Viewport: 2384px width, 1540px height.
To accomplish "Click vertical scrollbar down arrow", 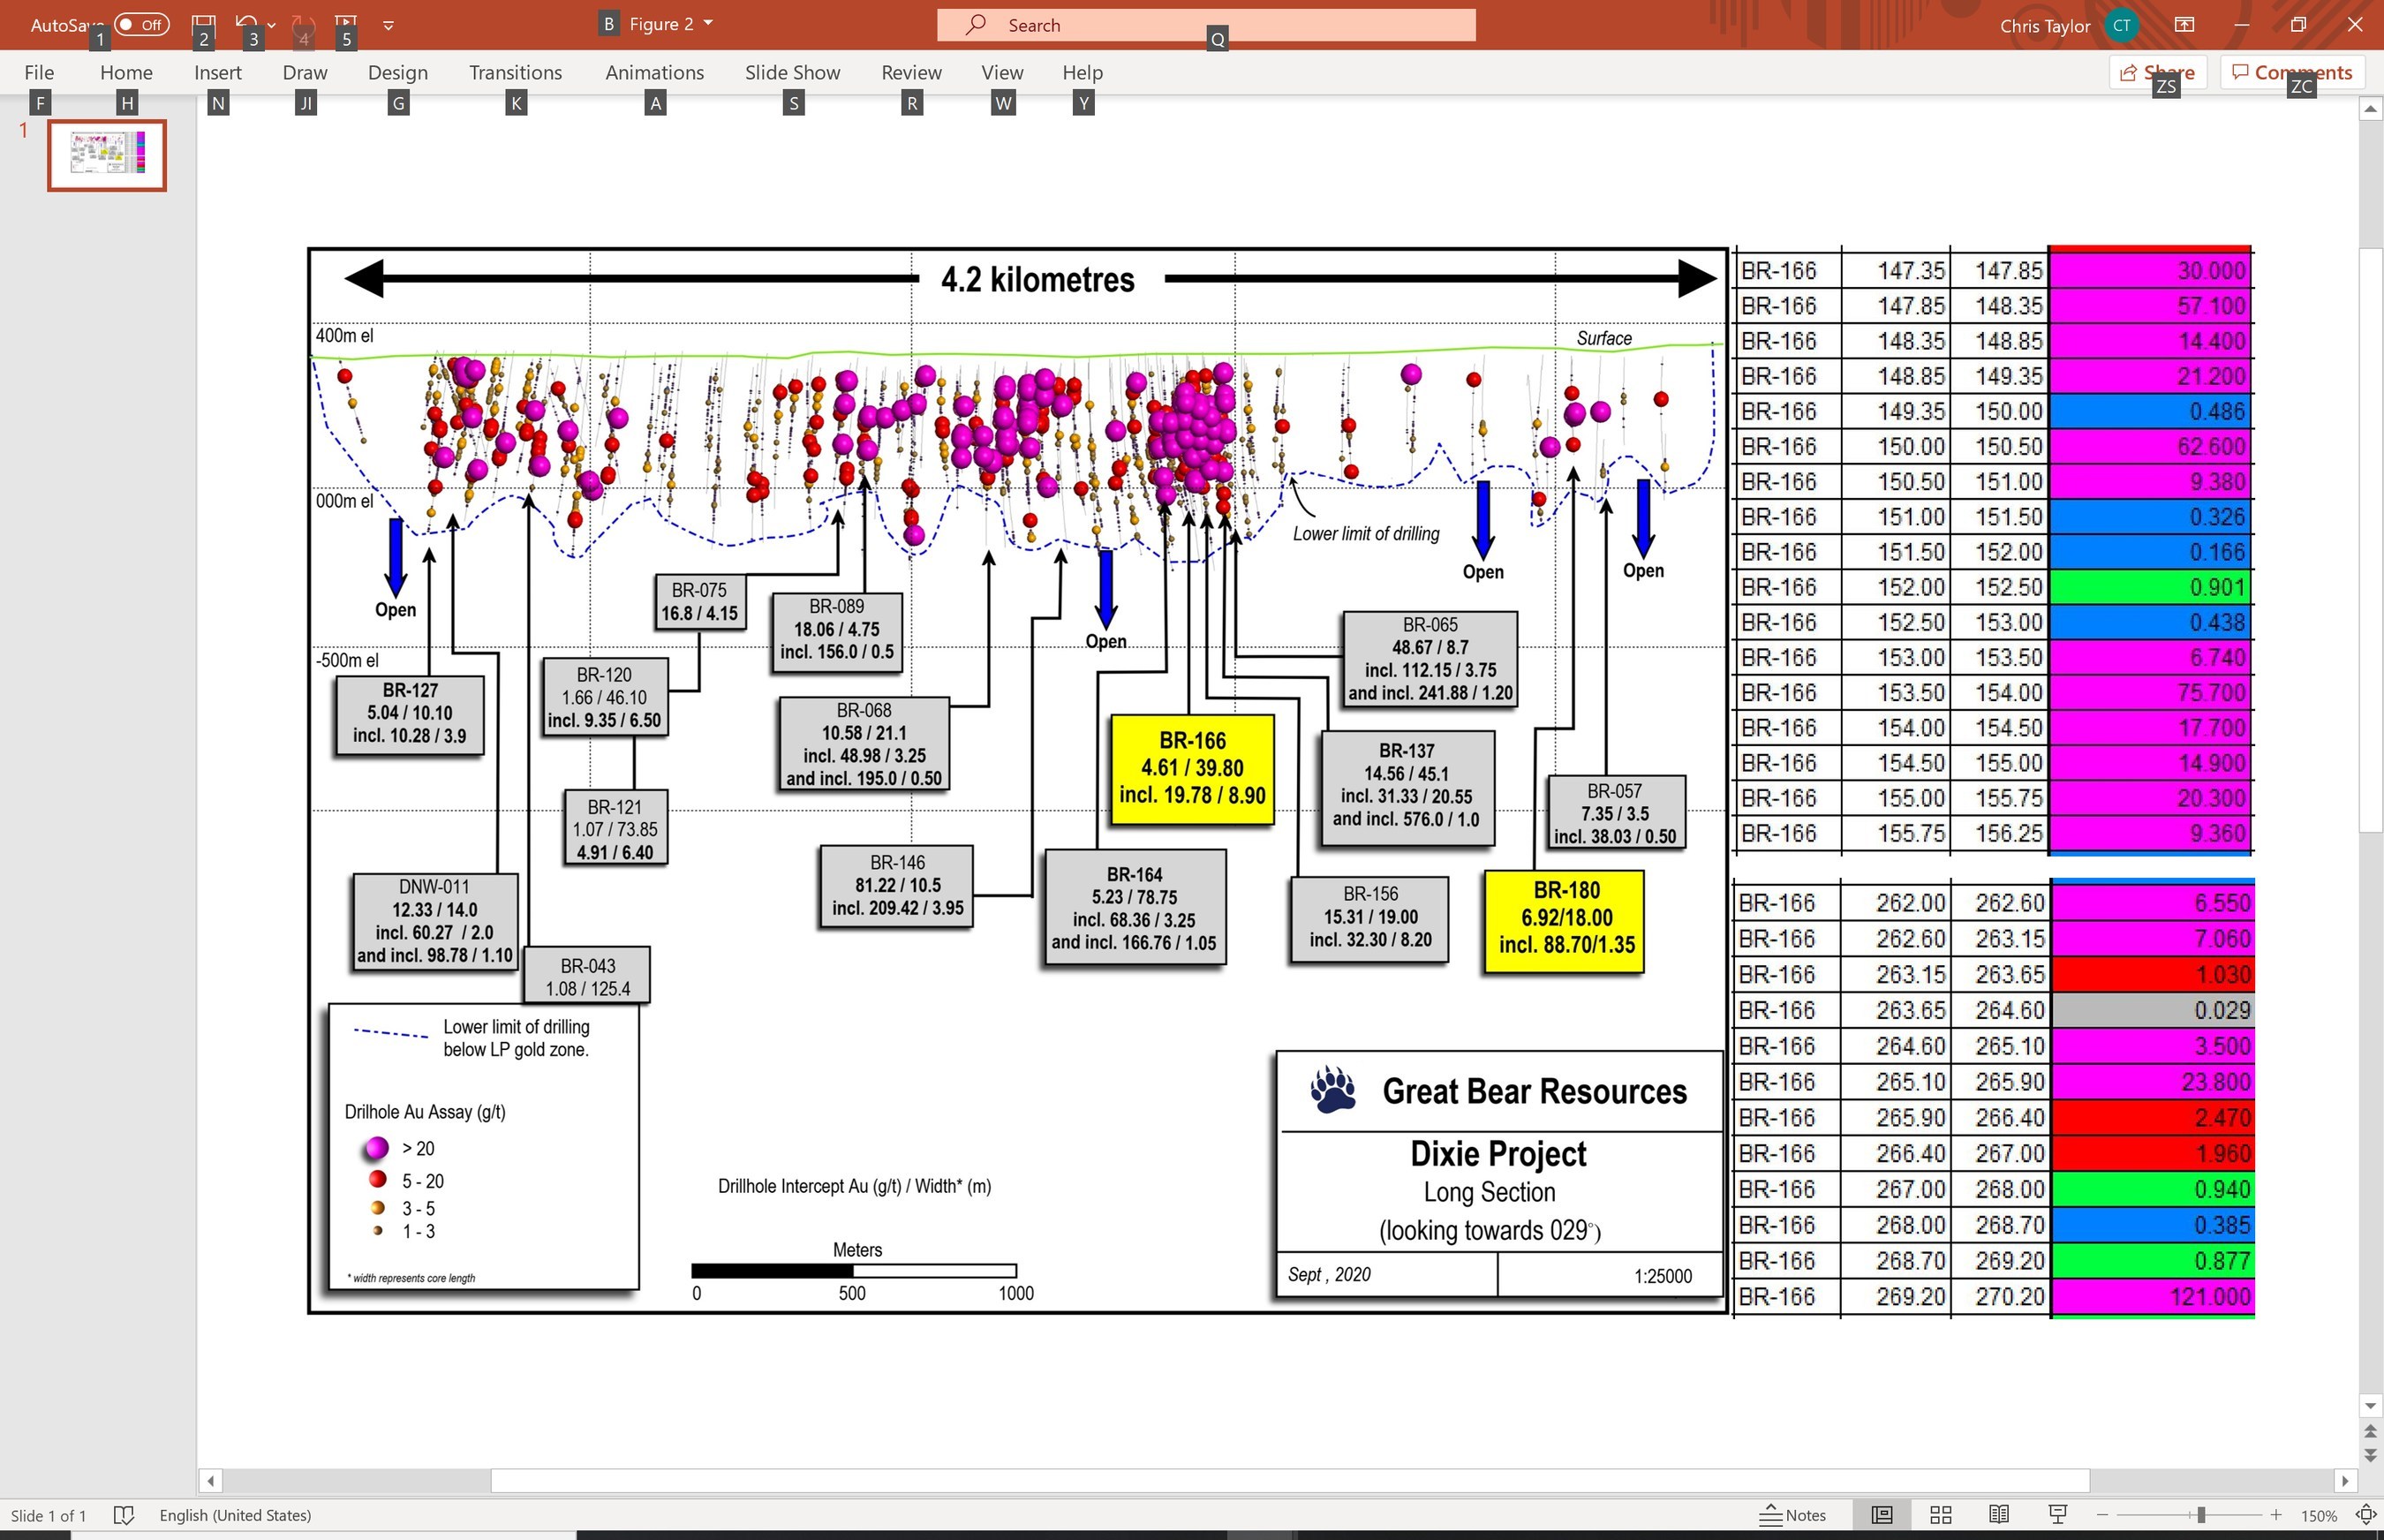I will 2370,1406.
